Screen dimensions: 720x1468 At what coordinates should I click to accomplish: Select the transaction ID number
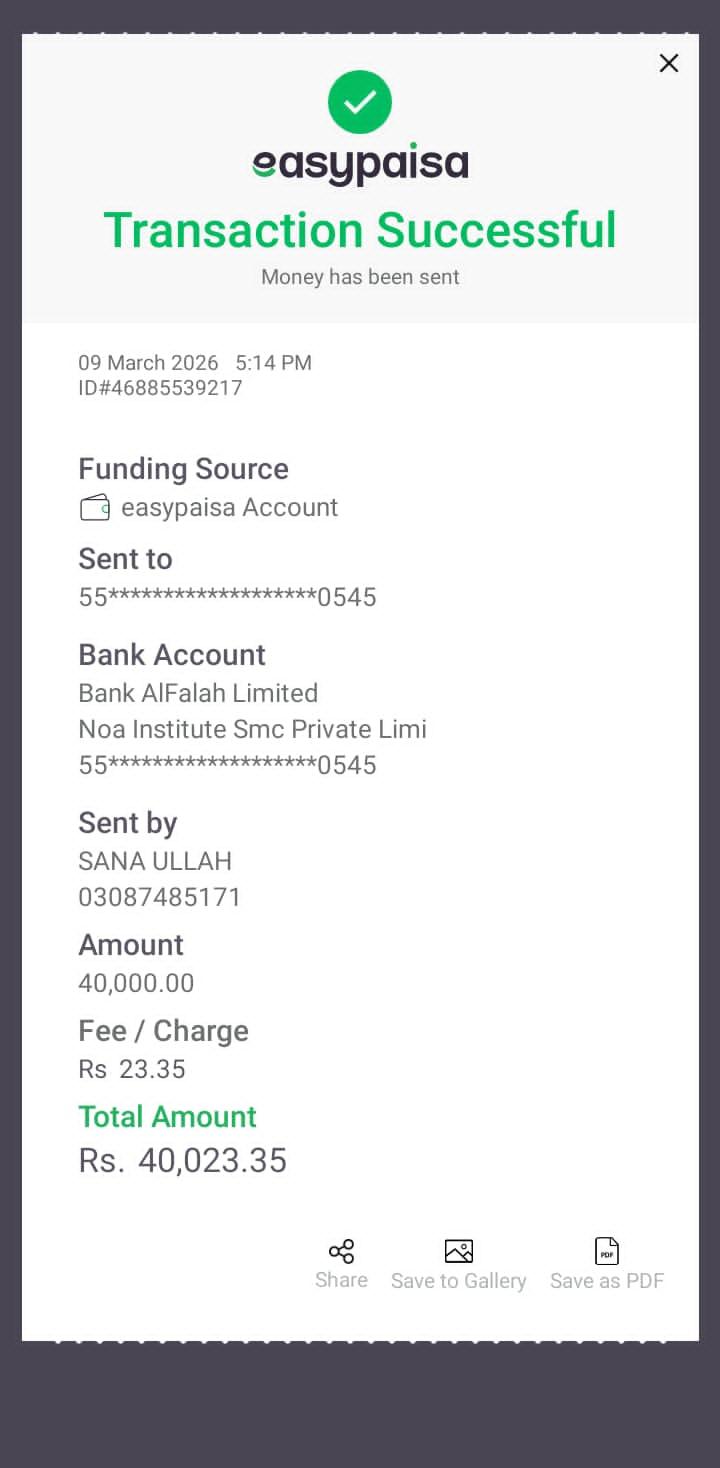point(160,388)
